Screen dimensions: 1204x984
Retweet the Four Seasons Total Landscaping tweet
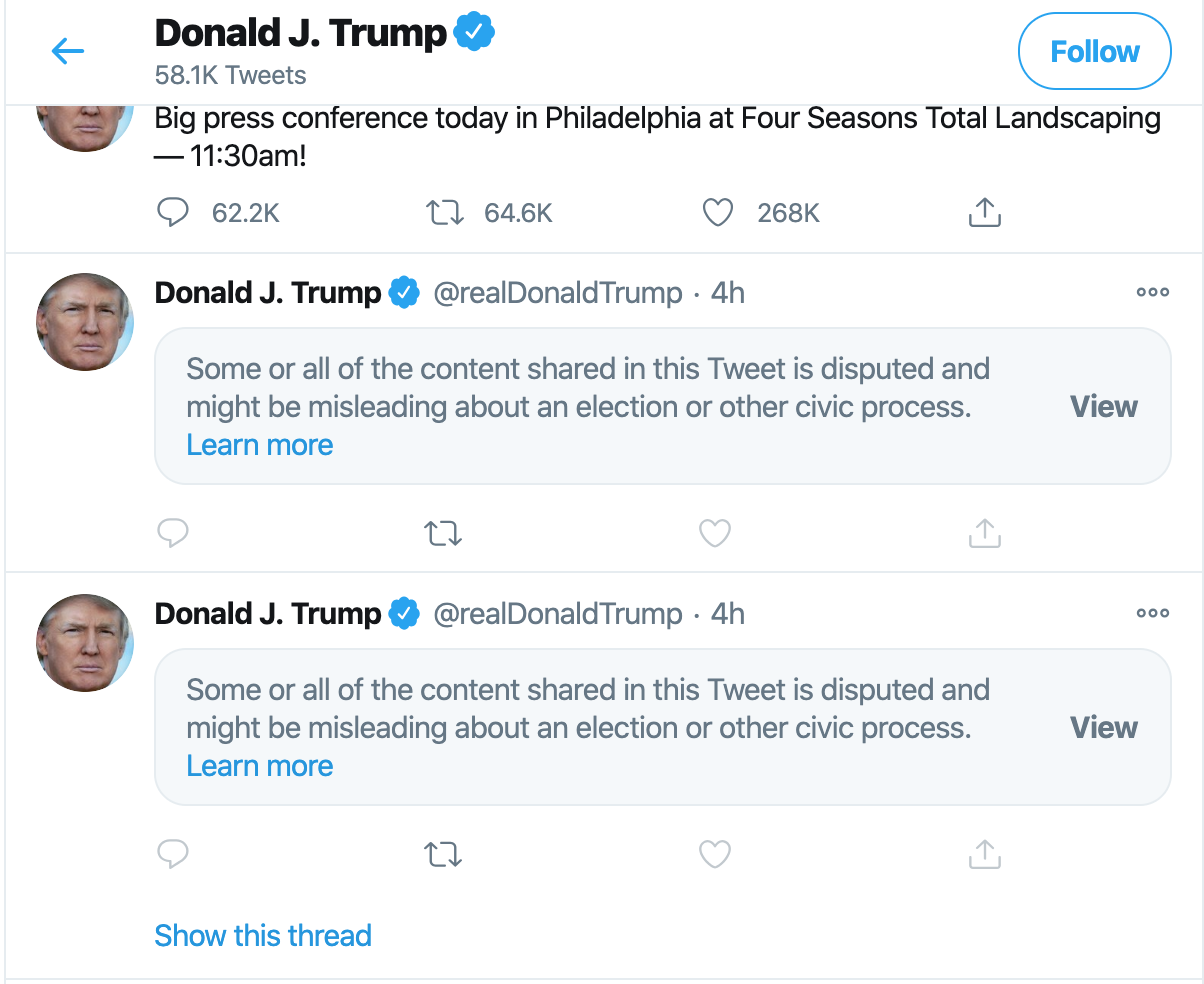443,212
